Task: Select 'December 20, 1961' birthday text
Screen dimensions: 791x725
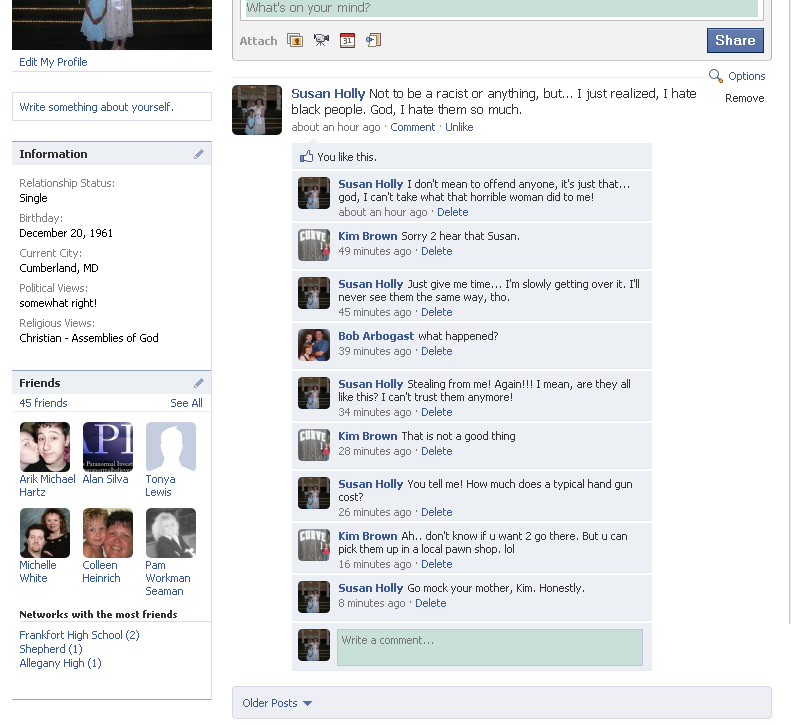Action: [66, 233]
